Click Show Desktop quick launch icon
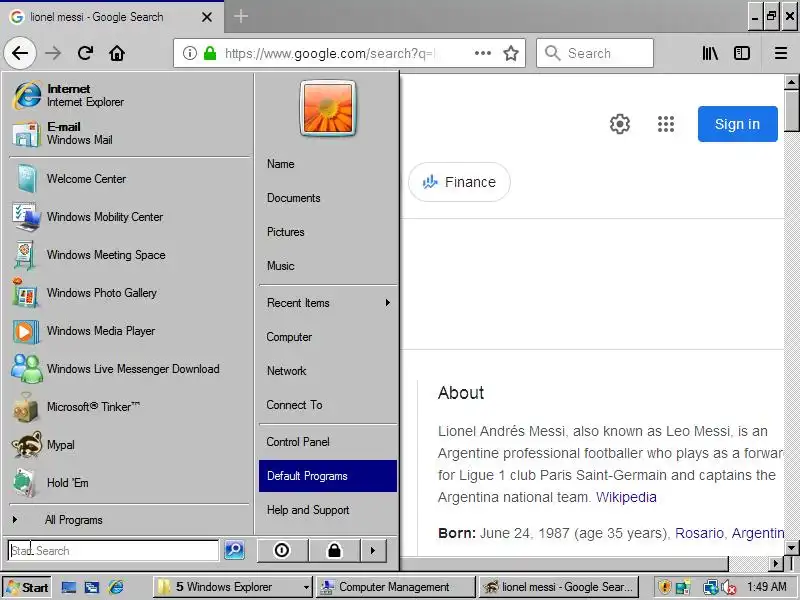The width and height of the screenshot is (800, 600). (69, 587)
